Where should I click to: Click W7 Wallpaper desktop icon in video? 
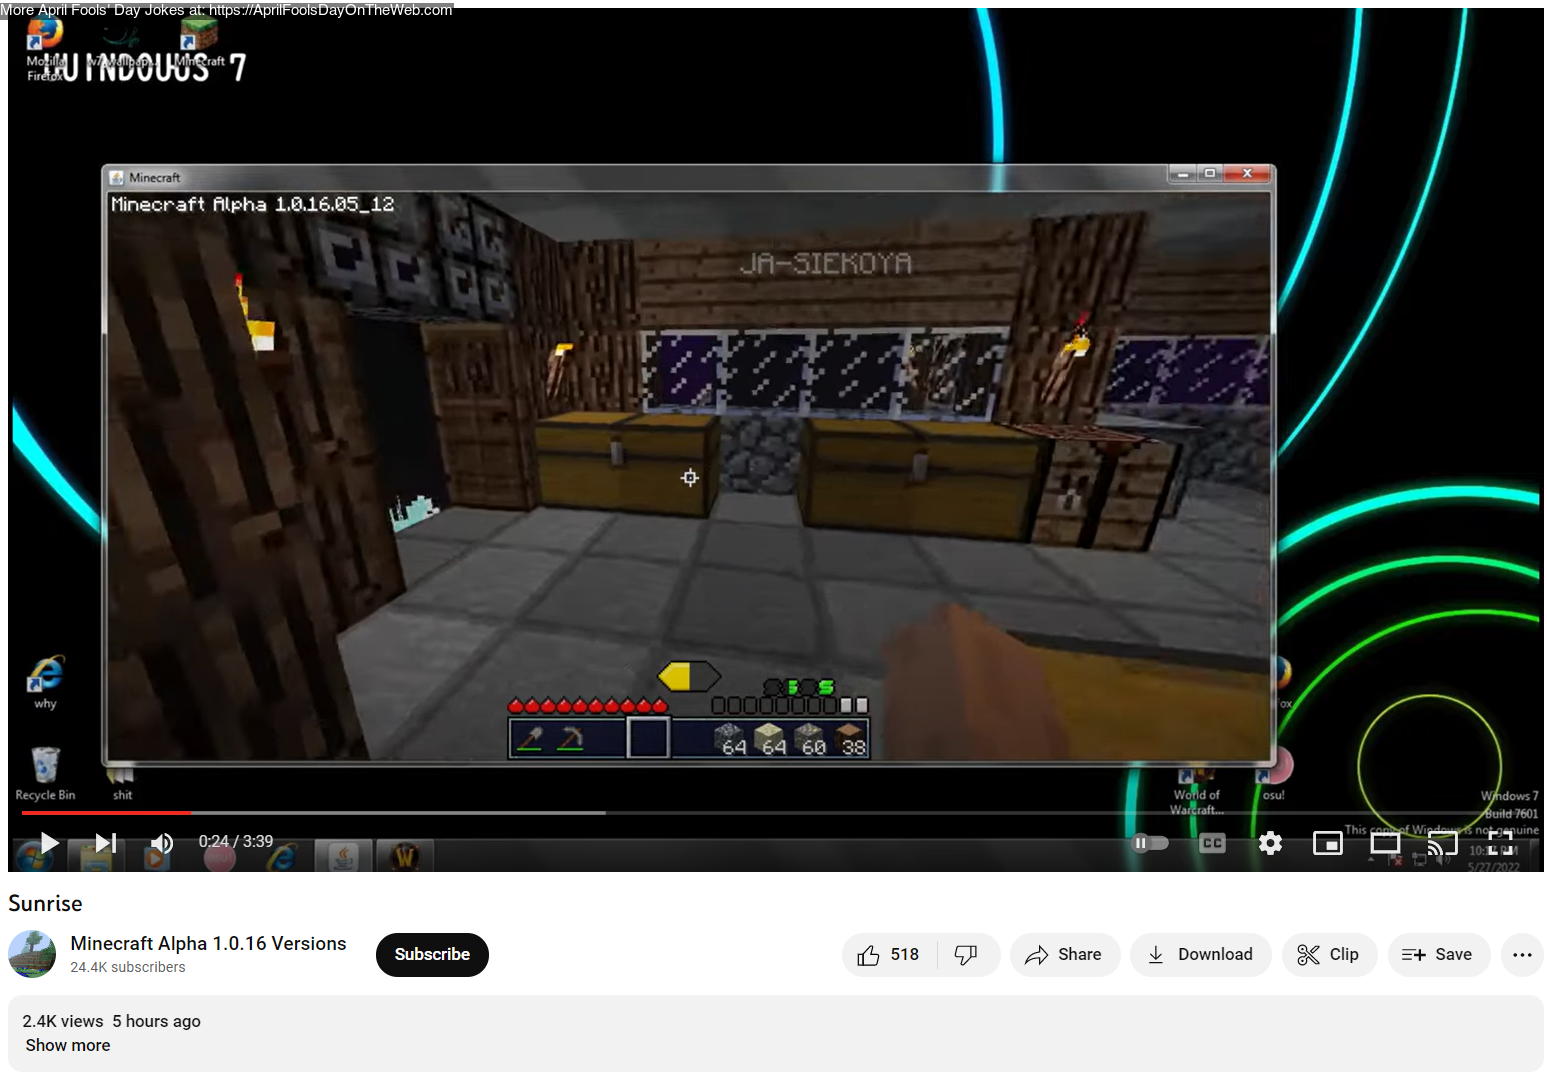click(123, 46)
